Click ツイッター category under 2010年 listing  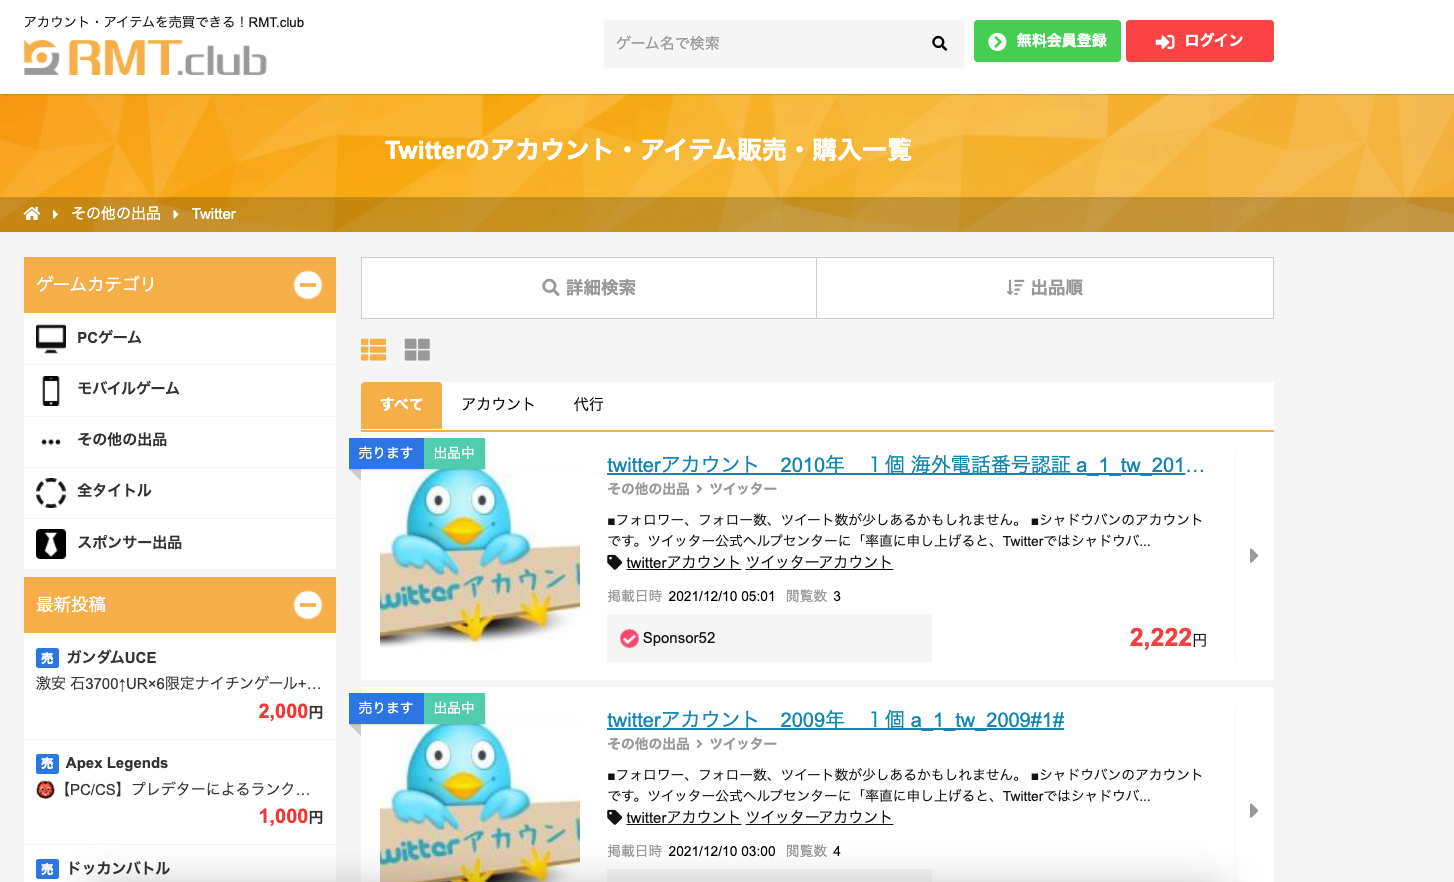pos(743,489)
